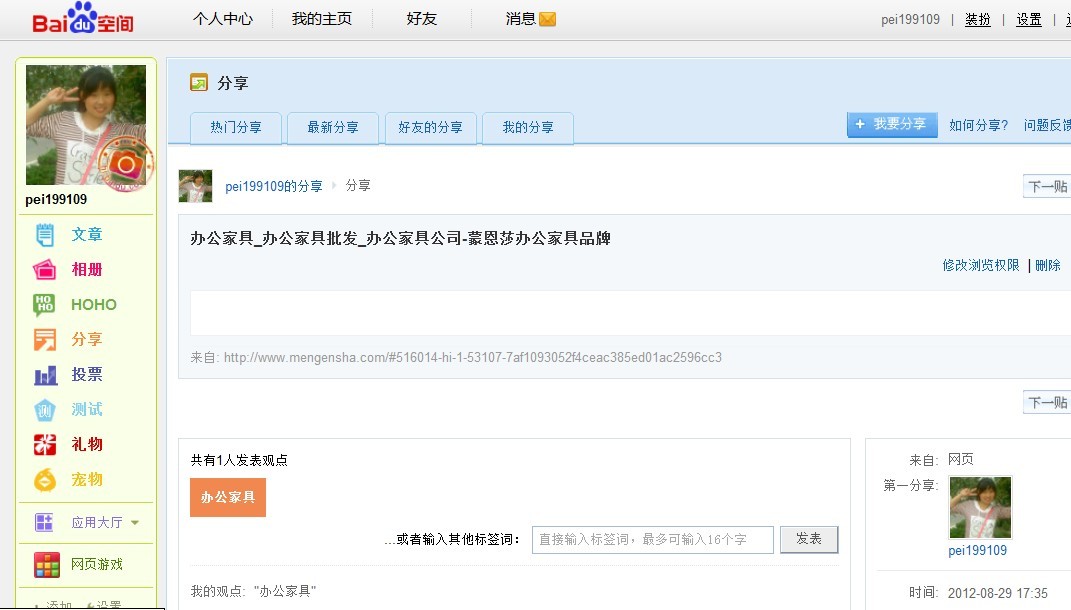This screenshot has width=1071, height=610.
Task: Click pei199109 link under first sharer
Action: tap(977, 551)
